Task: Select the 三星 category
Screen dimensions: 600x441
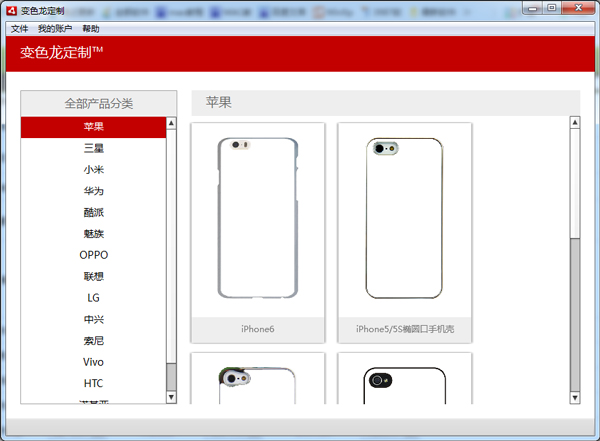Action: point(93,148)
